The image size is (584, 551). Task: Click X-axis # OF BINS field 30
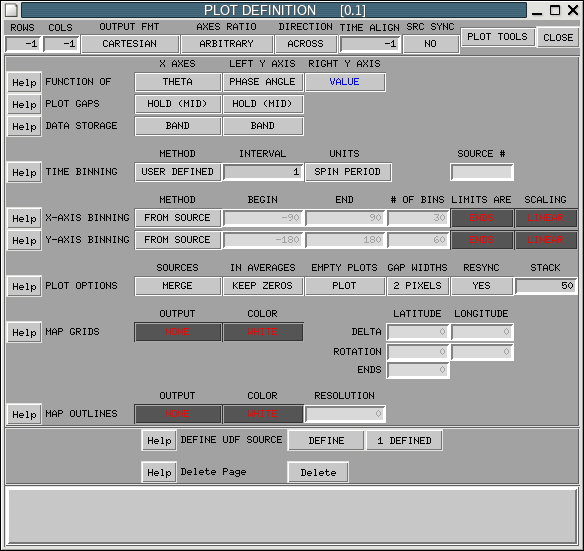click(x=418, y=218)
